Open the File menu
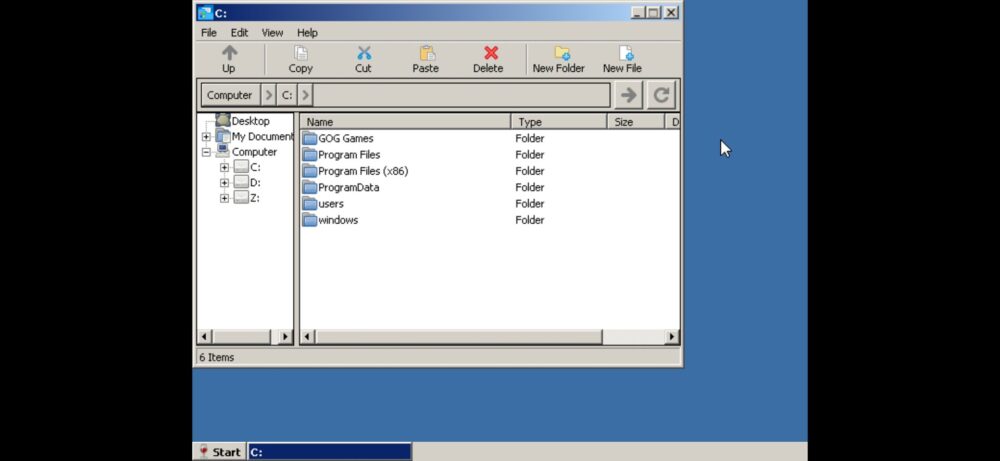Viewport: 1000px width, 461px height. 208,33
